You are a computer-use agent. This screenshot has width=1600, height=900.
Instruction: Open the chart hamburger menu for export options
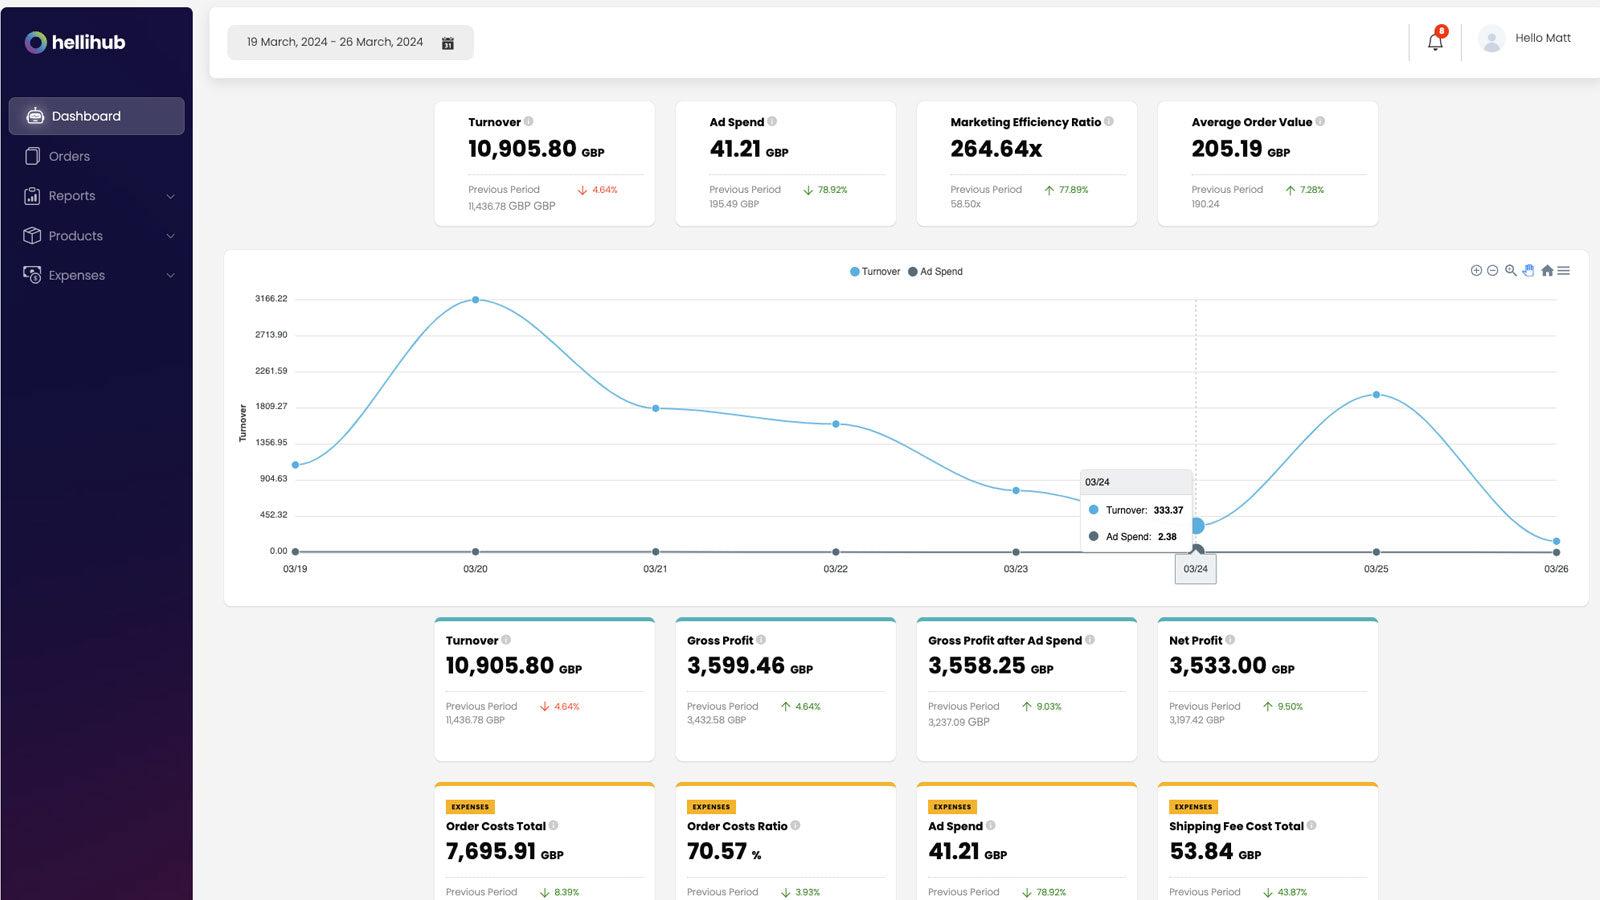pos(1563,270)
